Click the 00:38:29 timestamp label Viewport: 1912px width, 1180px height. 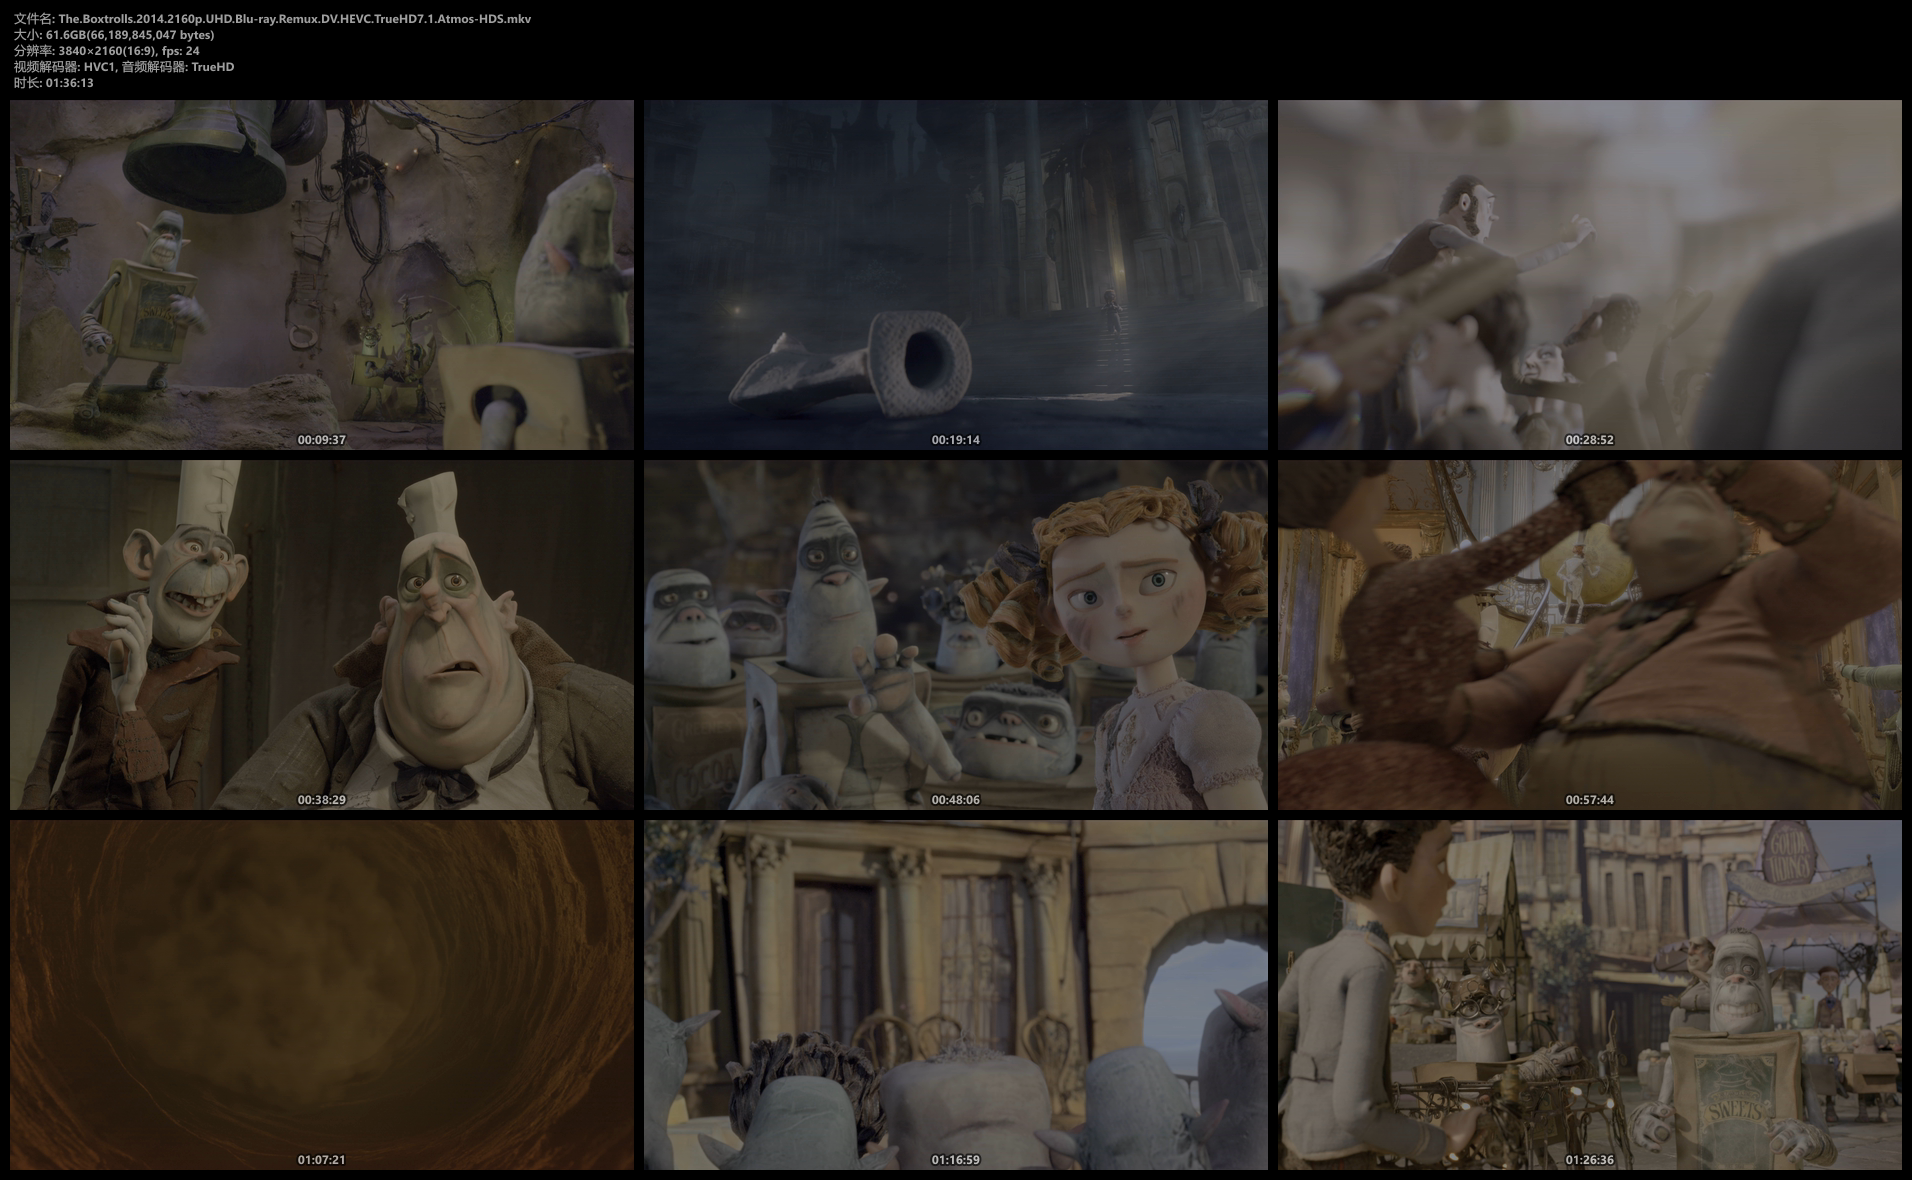pyautogui.click(x=321, y=800)
